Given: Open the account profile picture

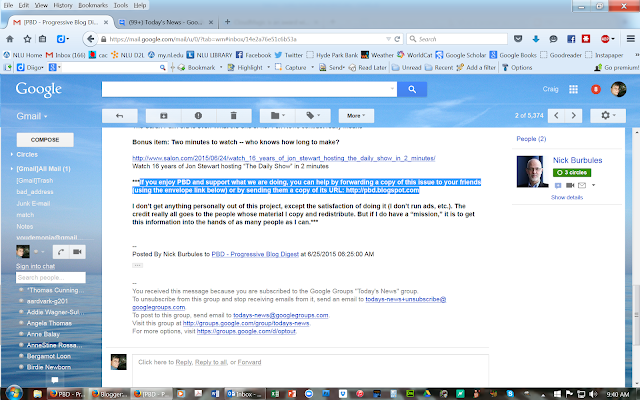Looking at the screenshot, I should (x=618, y=89).
